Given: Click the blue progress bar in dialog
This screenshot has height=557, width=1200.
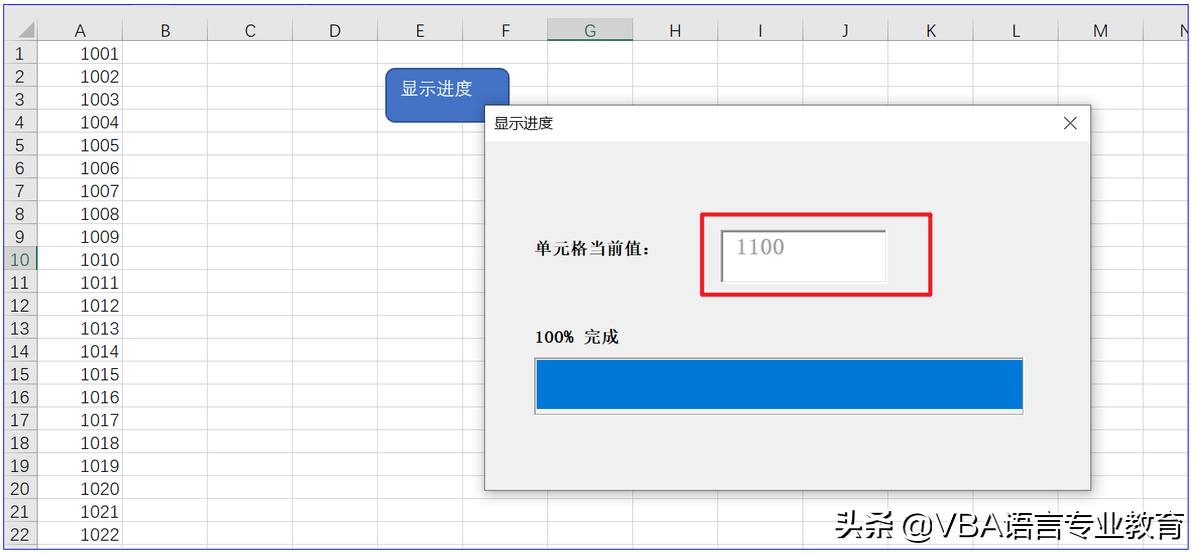Looking at the screenshot, I should pyautogui.click(x=779, y=385).
